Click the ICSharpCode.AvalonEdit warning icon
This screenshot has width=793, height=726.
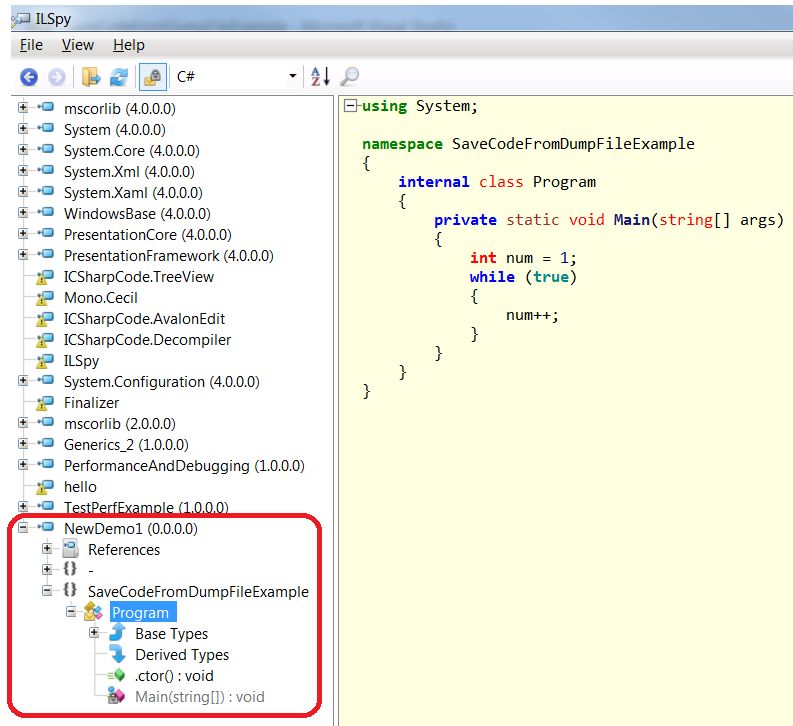tap(45, 319)
